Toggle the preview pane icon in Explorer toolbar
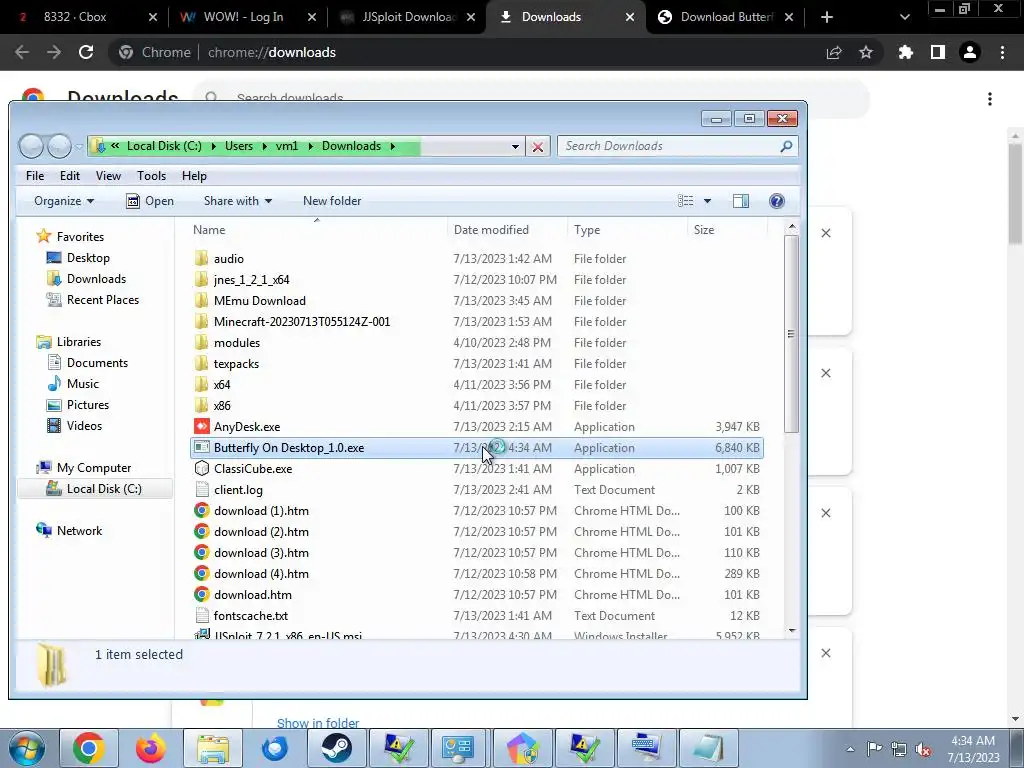 coord(741,201)
